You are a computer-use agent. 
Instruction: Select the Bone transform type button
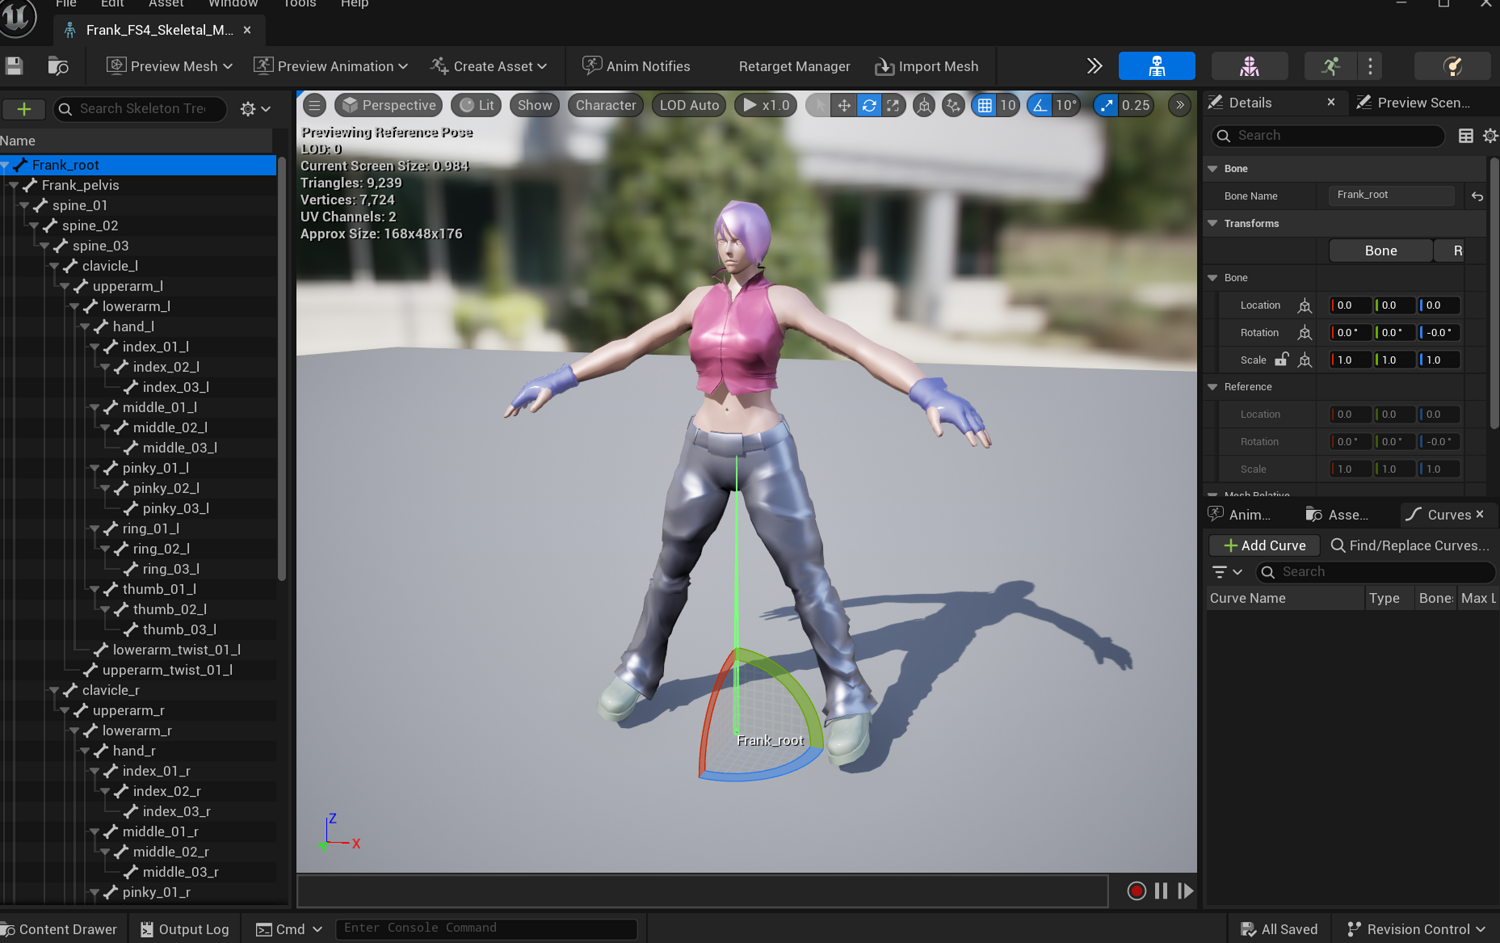[x=1381, y=251]
